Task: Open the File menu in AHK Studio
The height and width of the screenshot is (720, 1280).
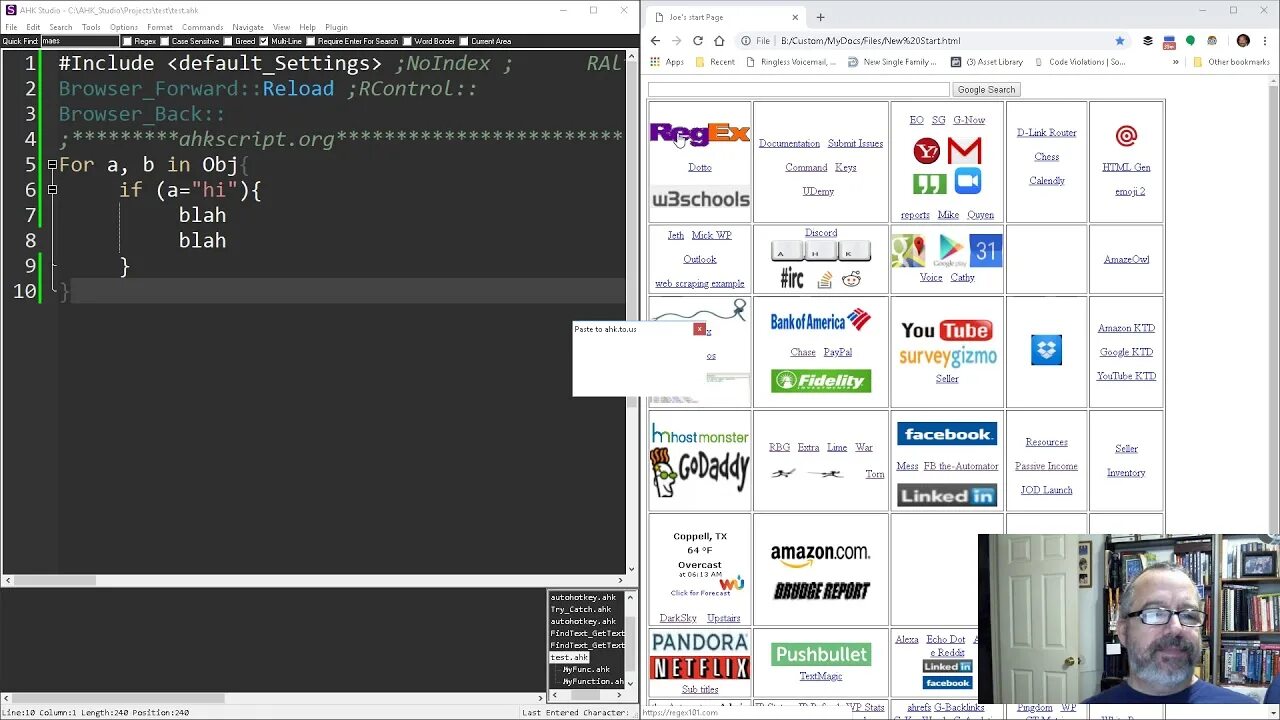Action: [x=11, y=27]
